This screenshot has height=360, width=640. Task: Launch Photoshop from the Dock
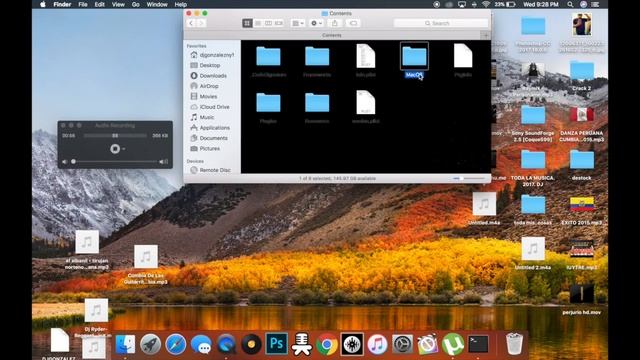tap(276, 344)
